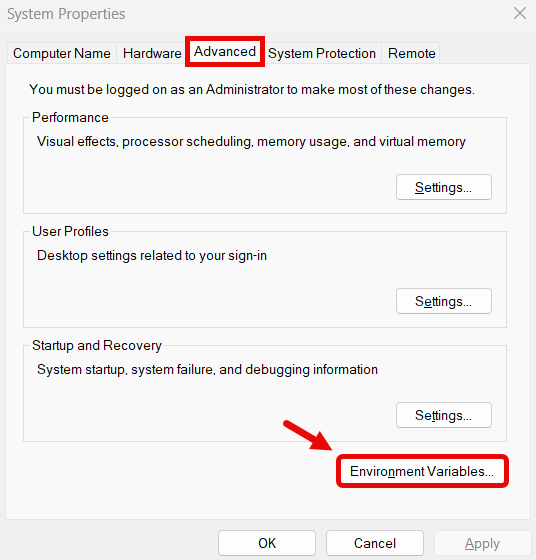Go to the System Protection tab
This screenshot has height=560, width=536.
(322, 53)
